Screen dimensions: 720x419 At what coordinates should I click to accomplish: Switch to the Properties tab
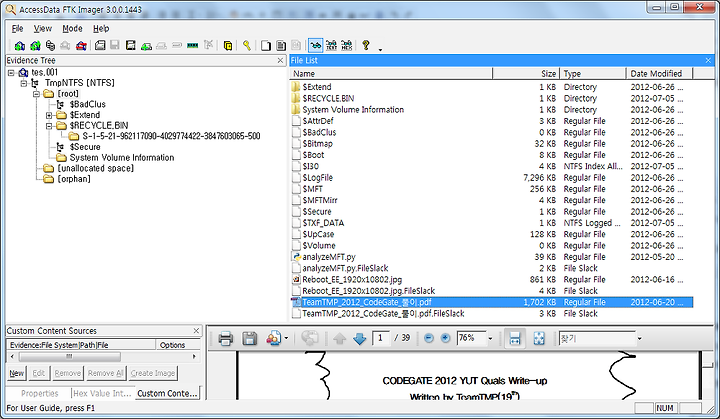click(x=39, y=393)
